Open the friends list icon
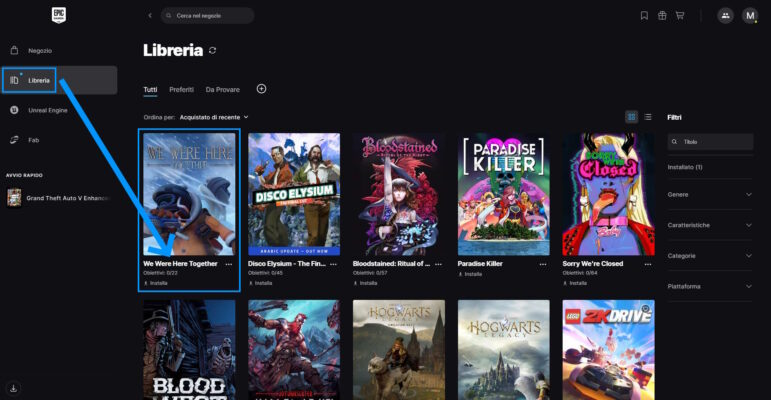The width and height of the screenshot is (771, 400). pyautogui.click(x=724, y=16)
